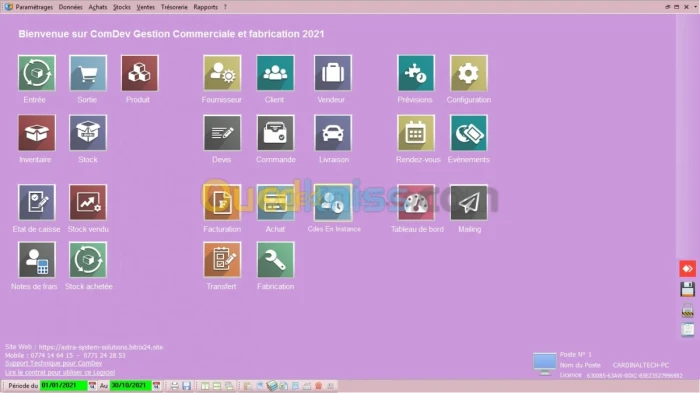Open the Fournisseur icon
This screenshot has width=700, height=393.
coord(222,73)
